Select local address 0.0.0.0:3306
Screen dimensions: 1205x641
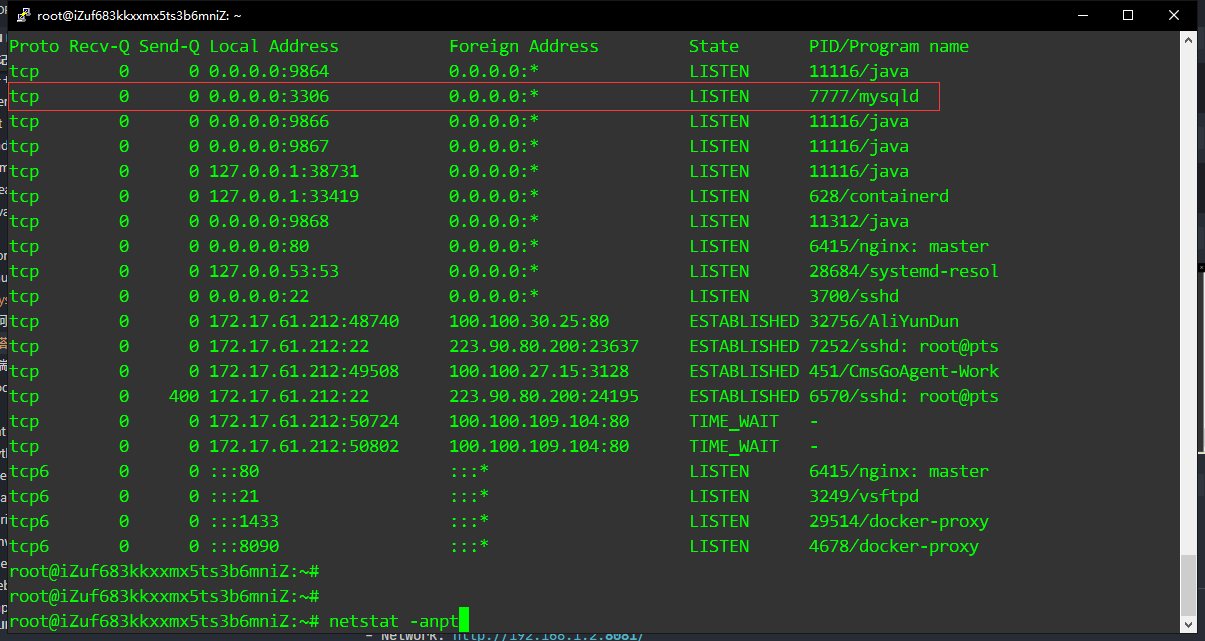269,96
